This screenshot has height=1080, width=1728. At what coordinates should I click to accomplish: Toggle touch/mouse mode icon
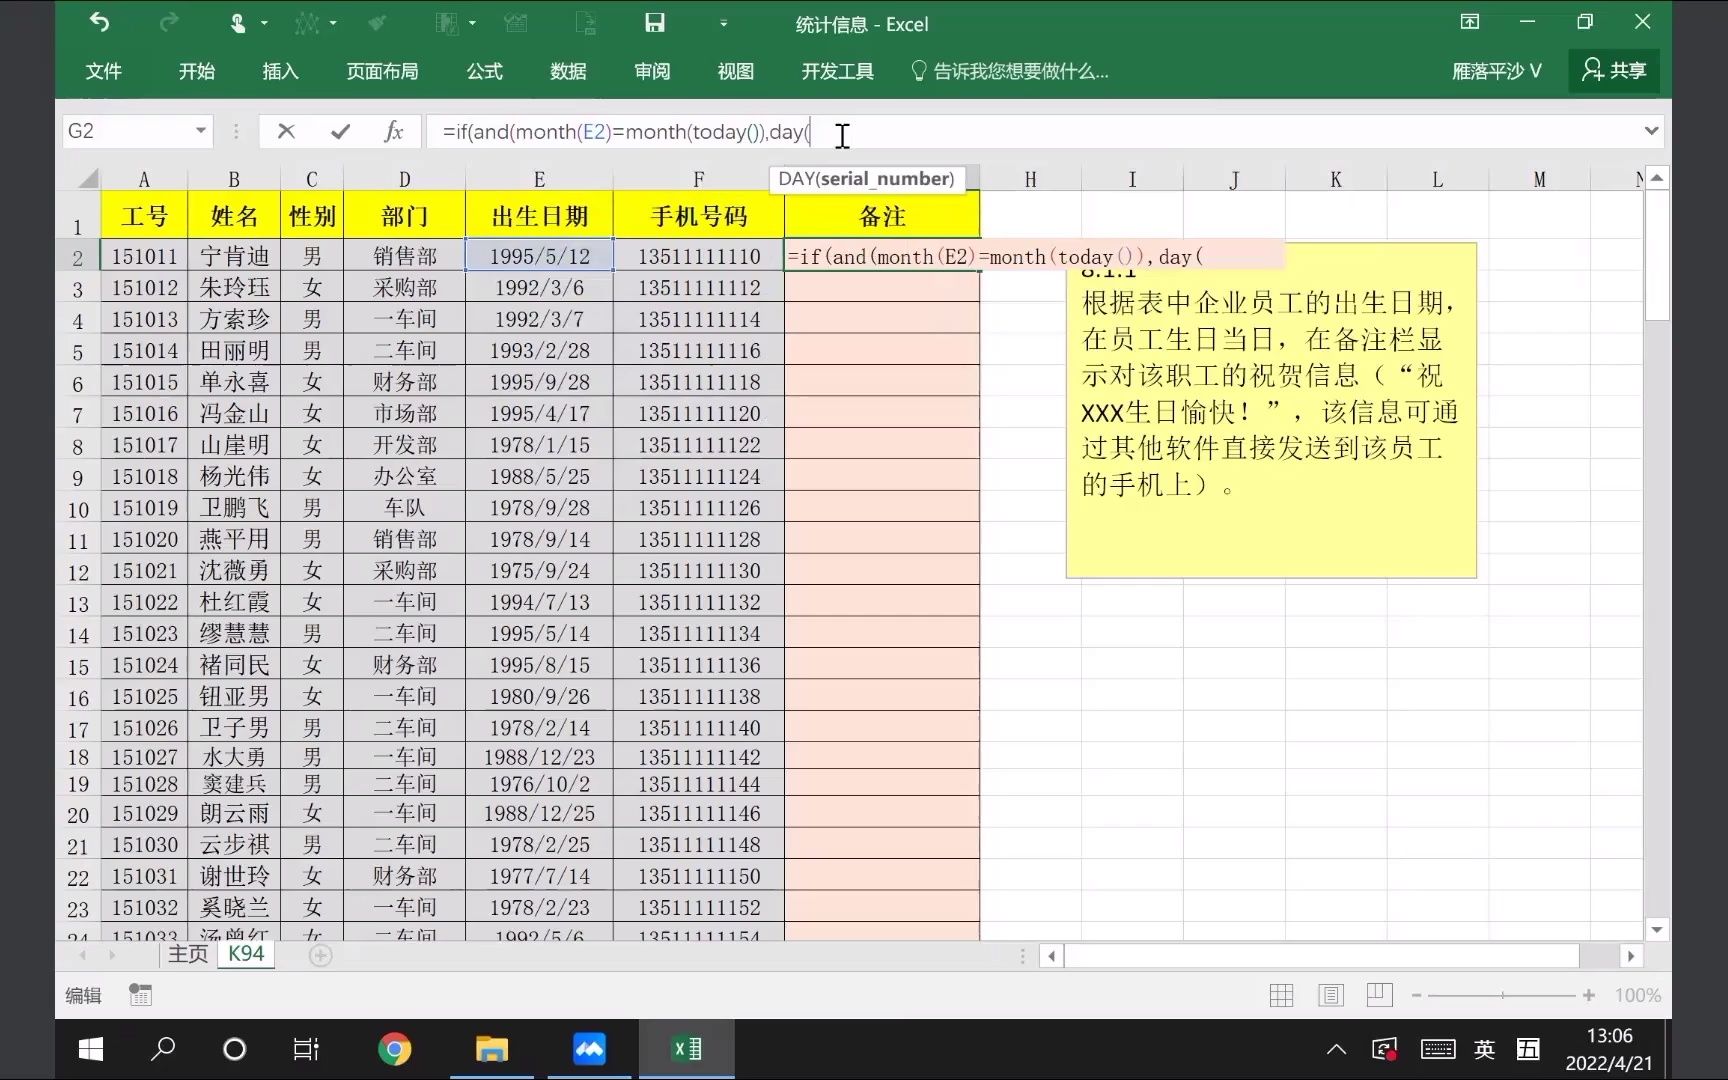tap(238, 22)
